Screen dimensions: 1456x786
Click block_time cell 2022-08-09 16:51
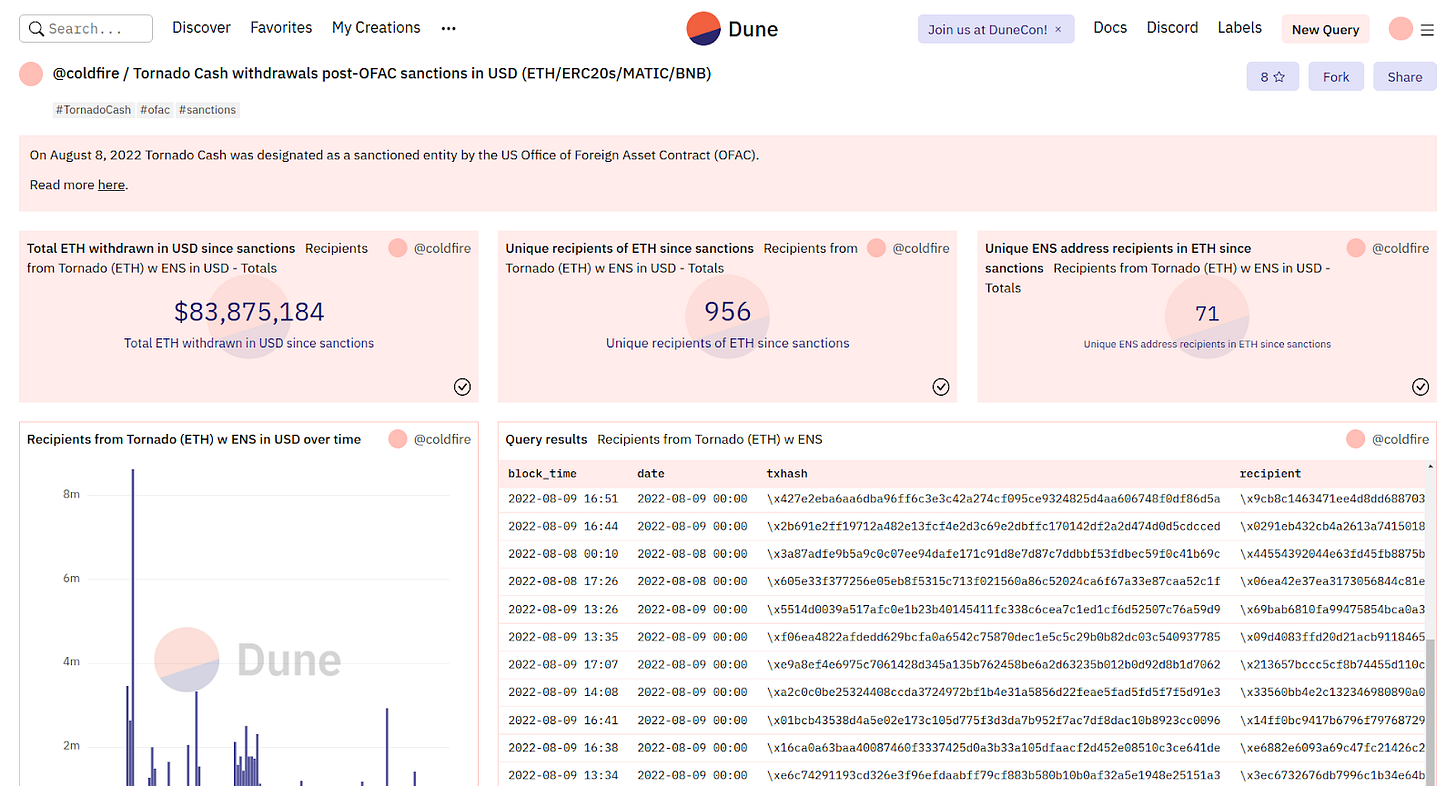(x=563, y=498)
